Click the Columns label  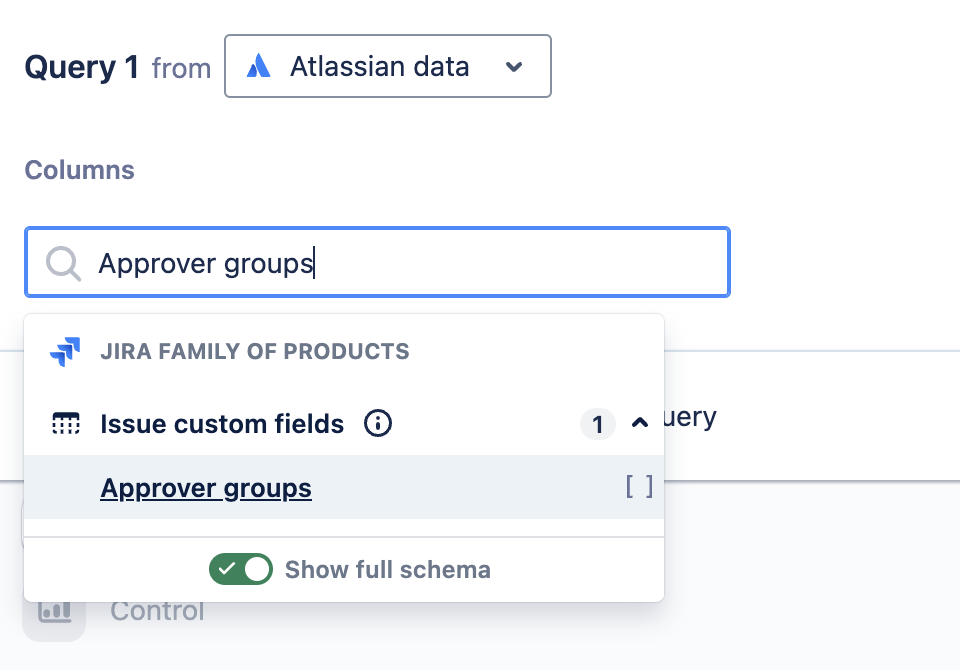pyautogui.click(x=80, y=170)
